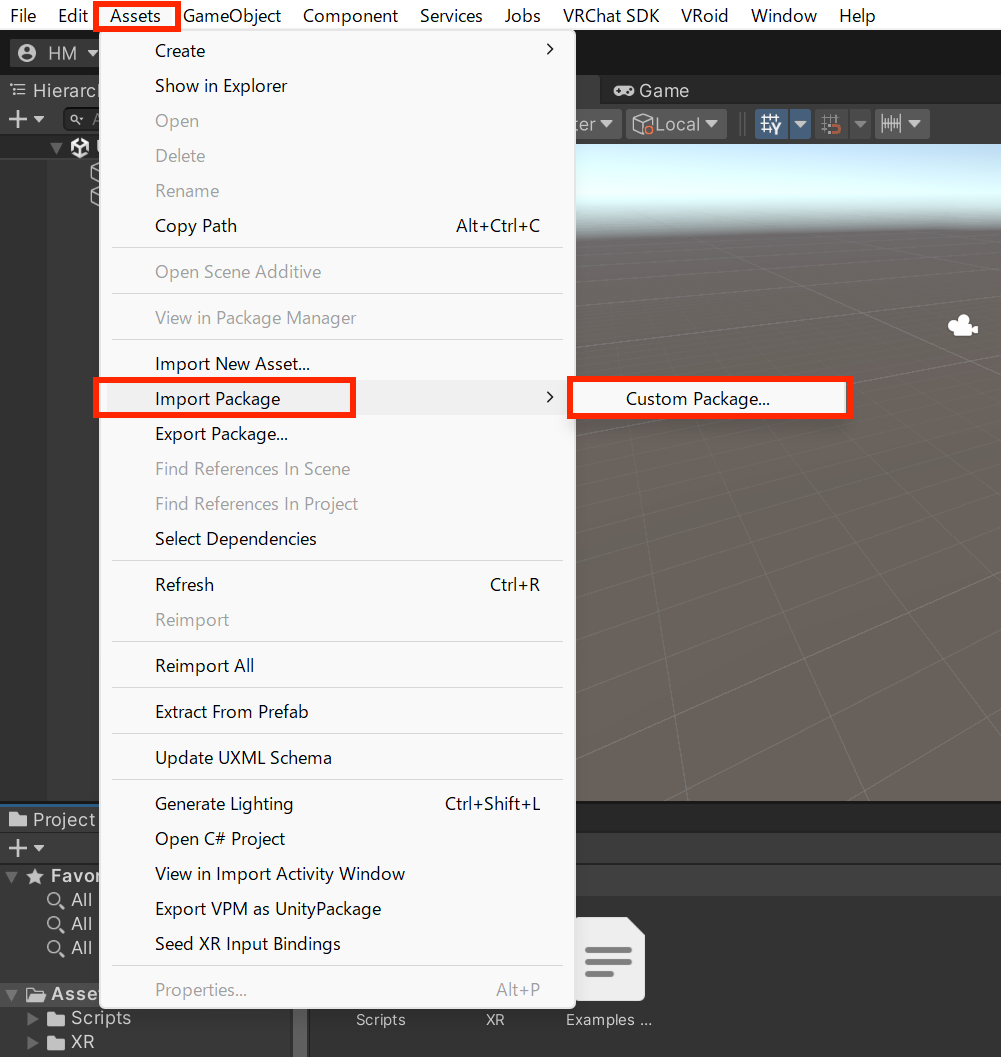
Task: Open the Import Package submenu
Action: coord(337,398)
